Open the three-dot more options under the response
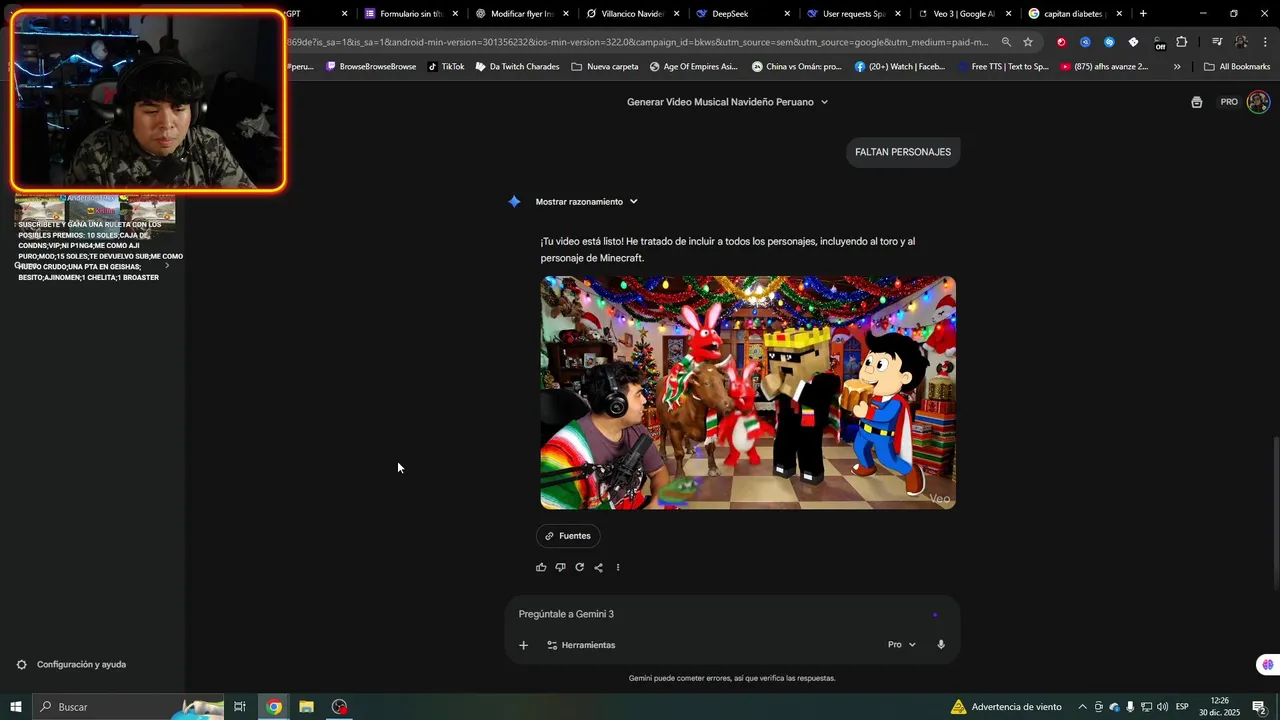Viewport: 1280px width, 720px height. coord(618,567)
